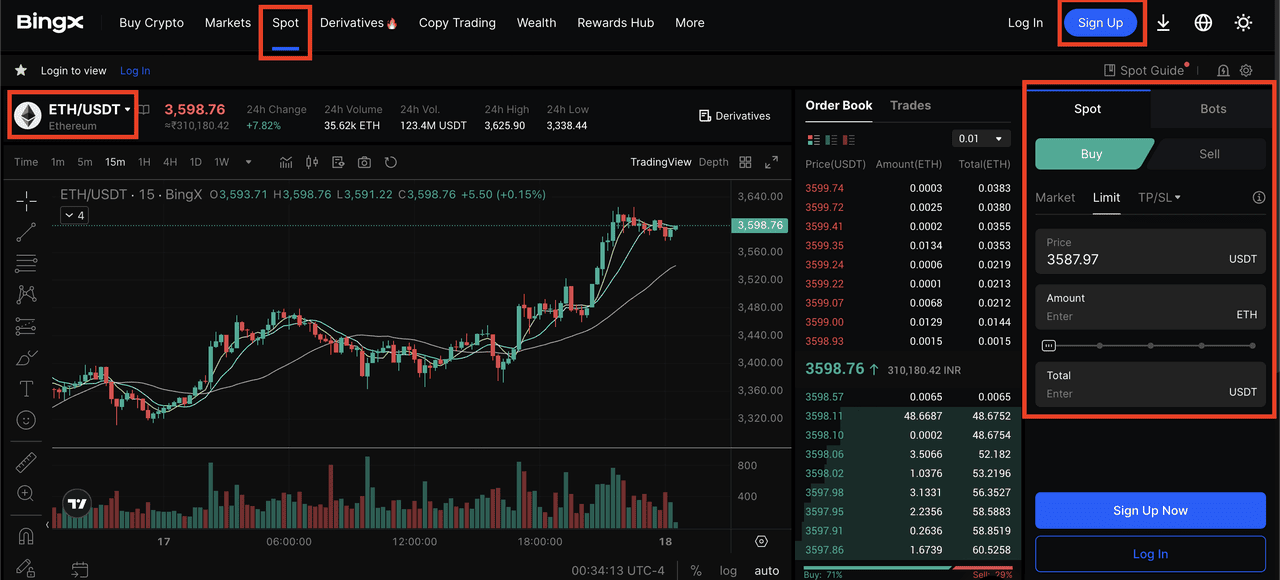Switch to the Bots tab
The width and height of the screenshot is (1280, 580).
[1213, 109]
